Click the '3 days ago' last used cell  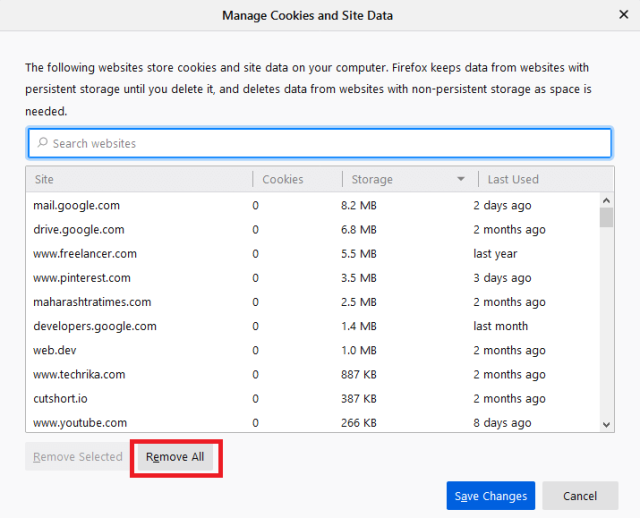pos(502,278)
